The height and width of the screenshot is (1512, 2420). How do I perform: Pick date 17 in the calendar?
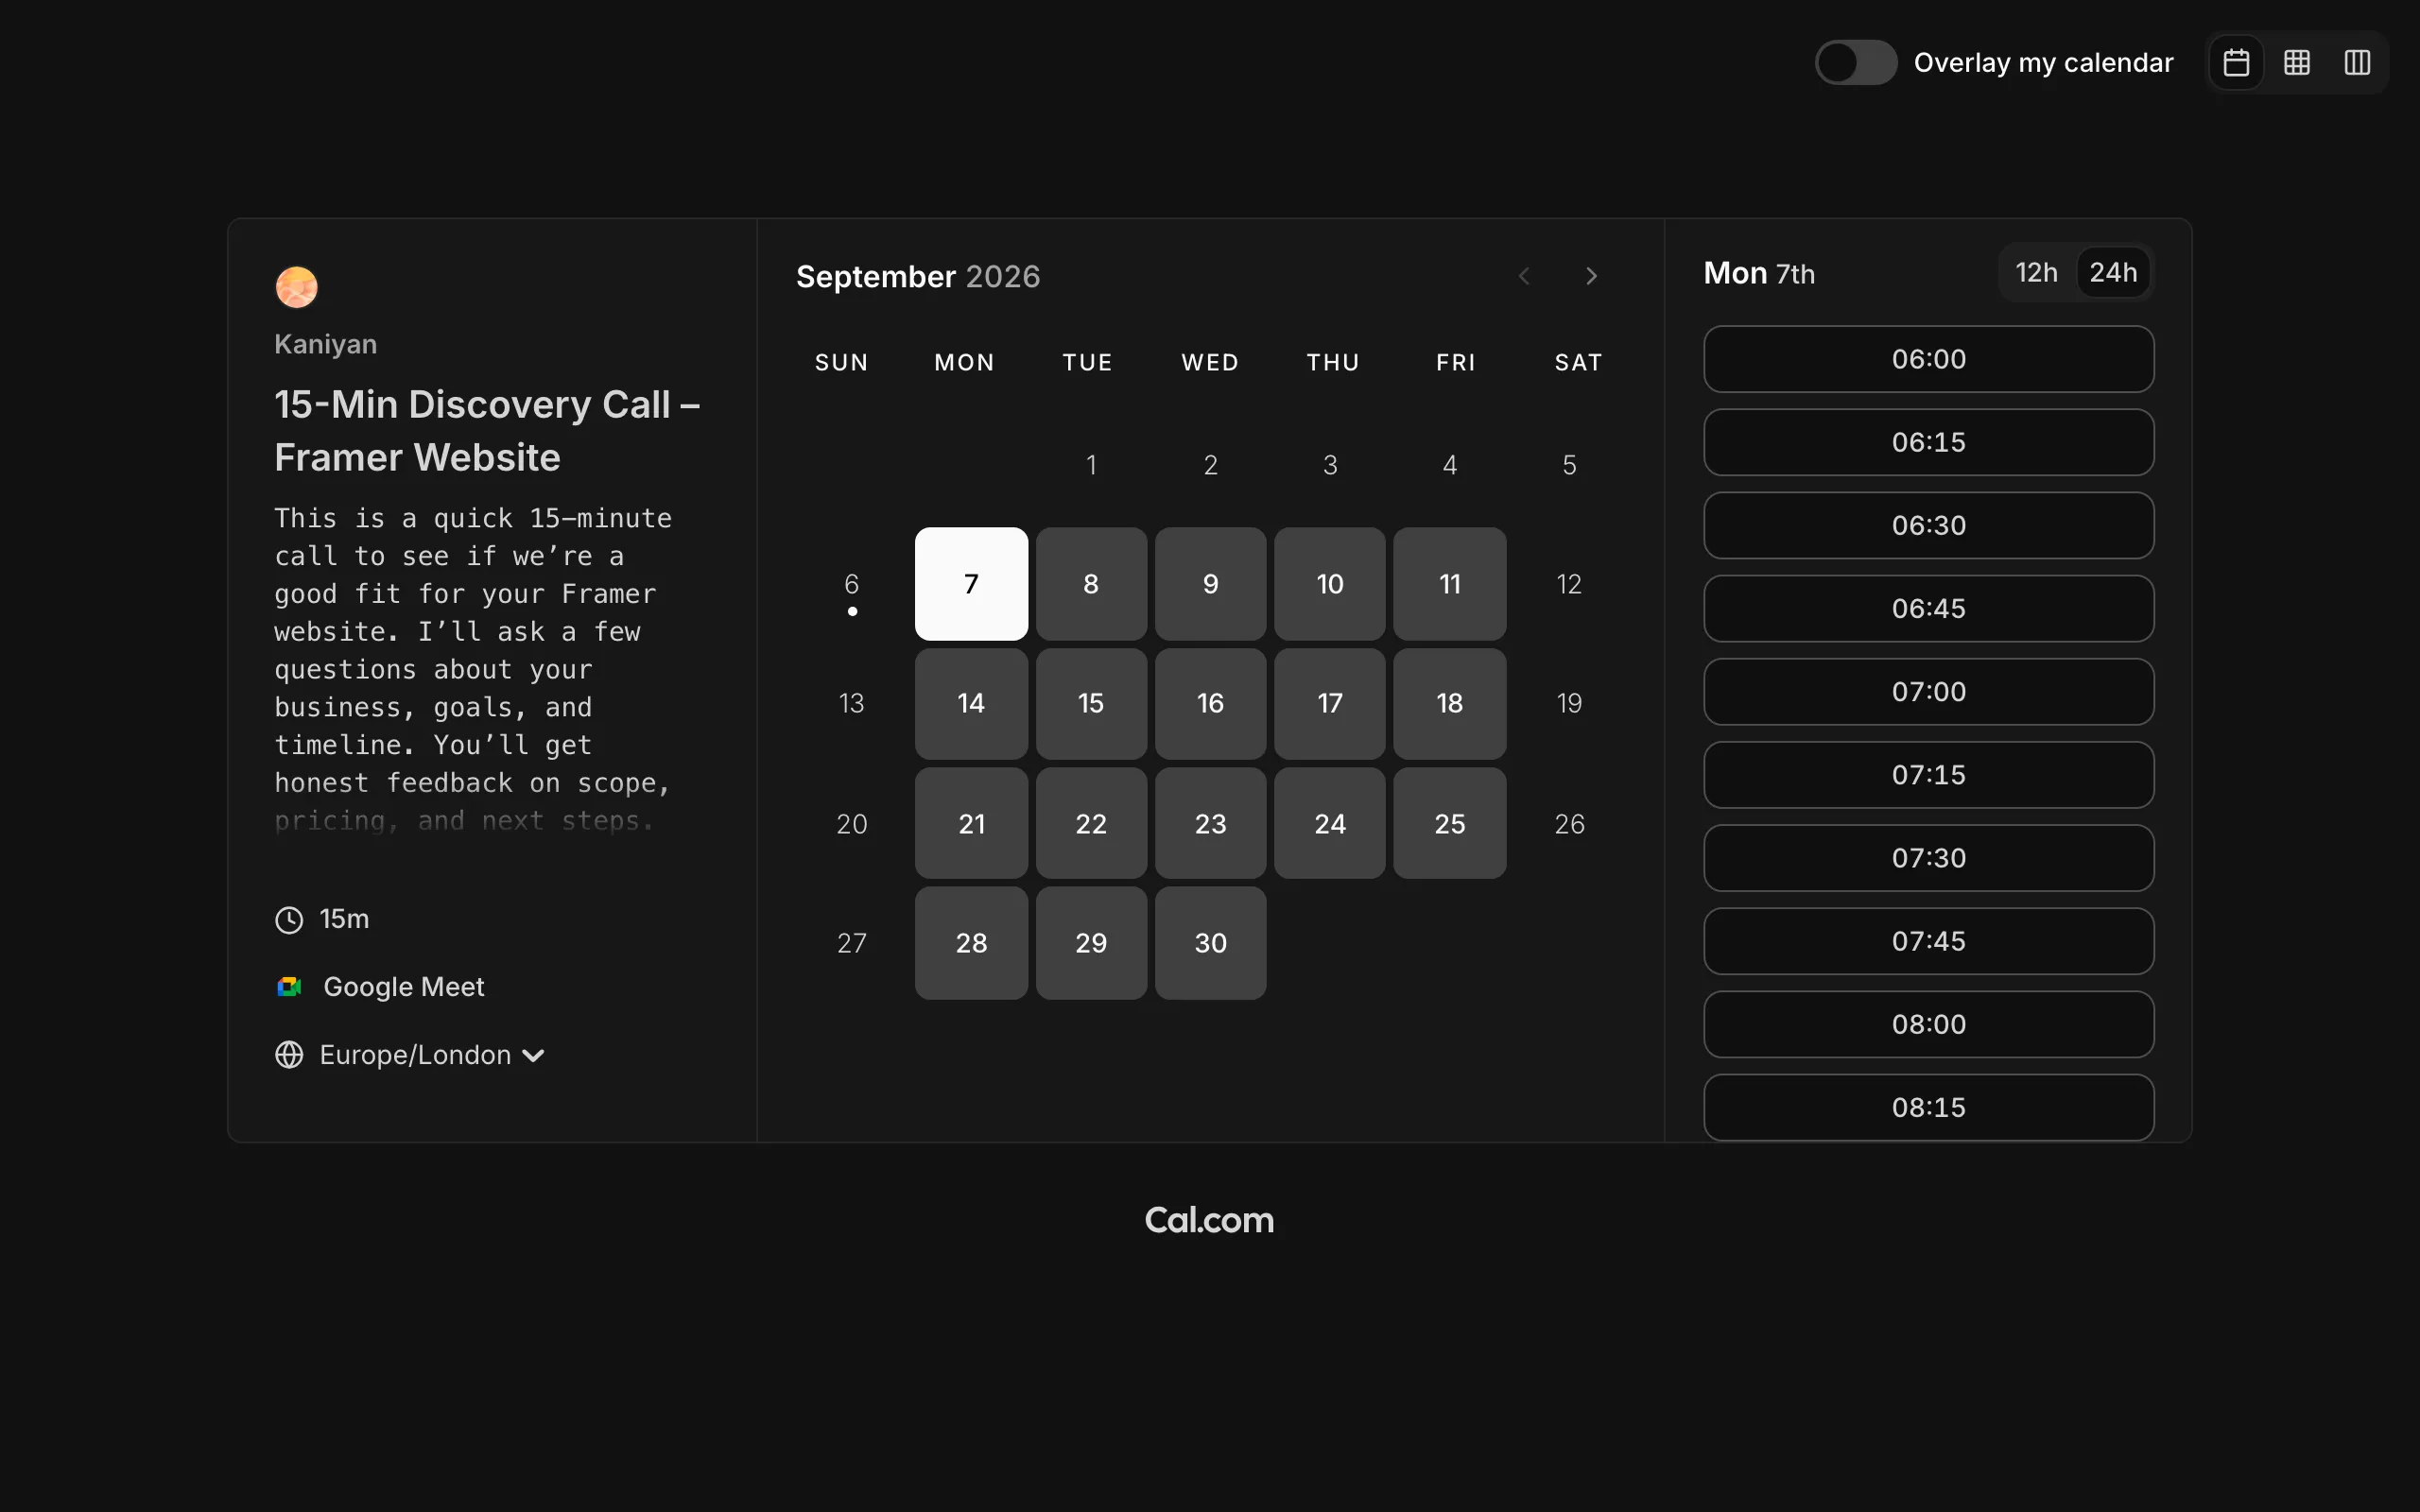click(1330, 704)
